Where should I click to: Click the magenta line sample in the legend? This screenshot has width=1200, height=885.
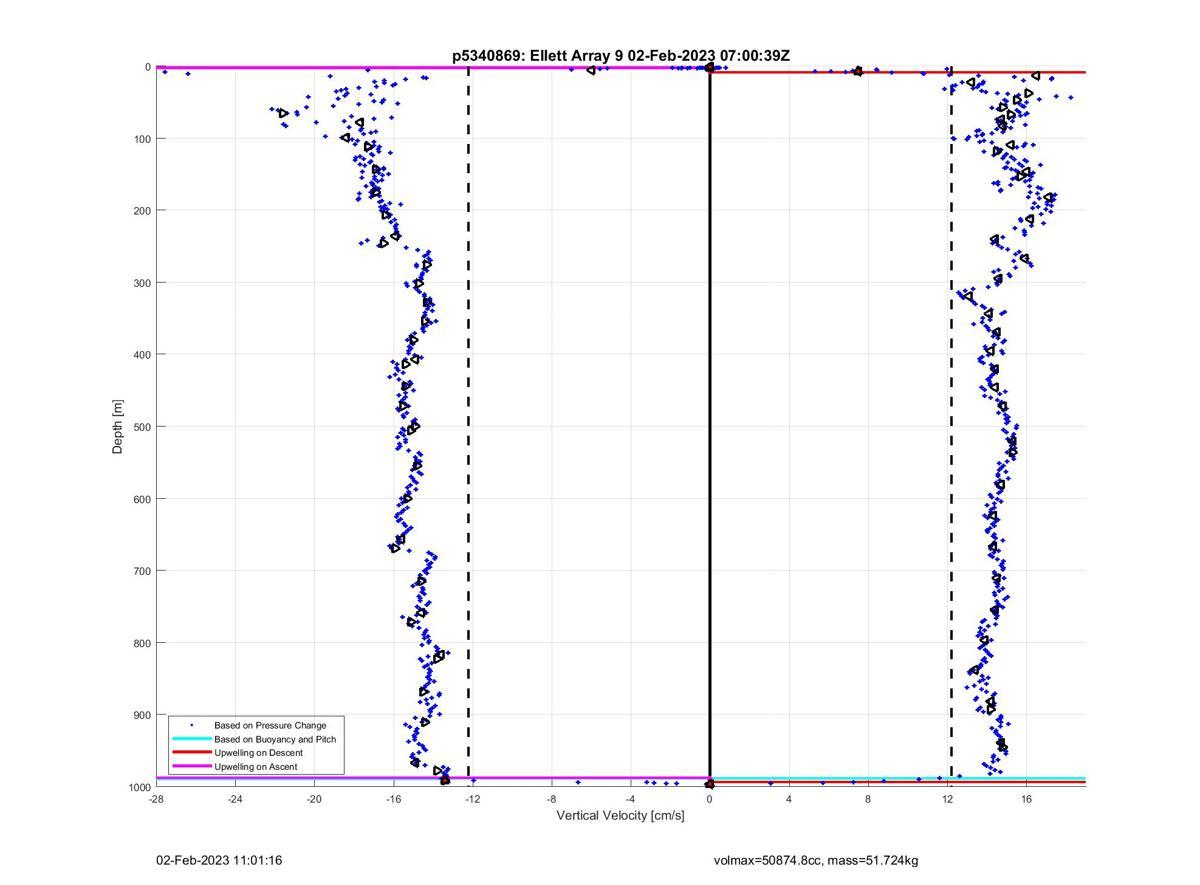tap(191, 767)
